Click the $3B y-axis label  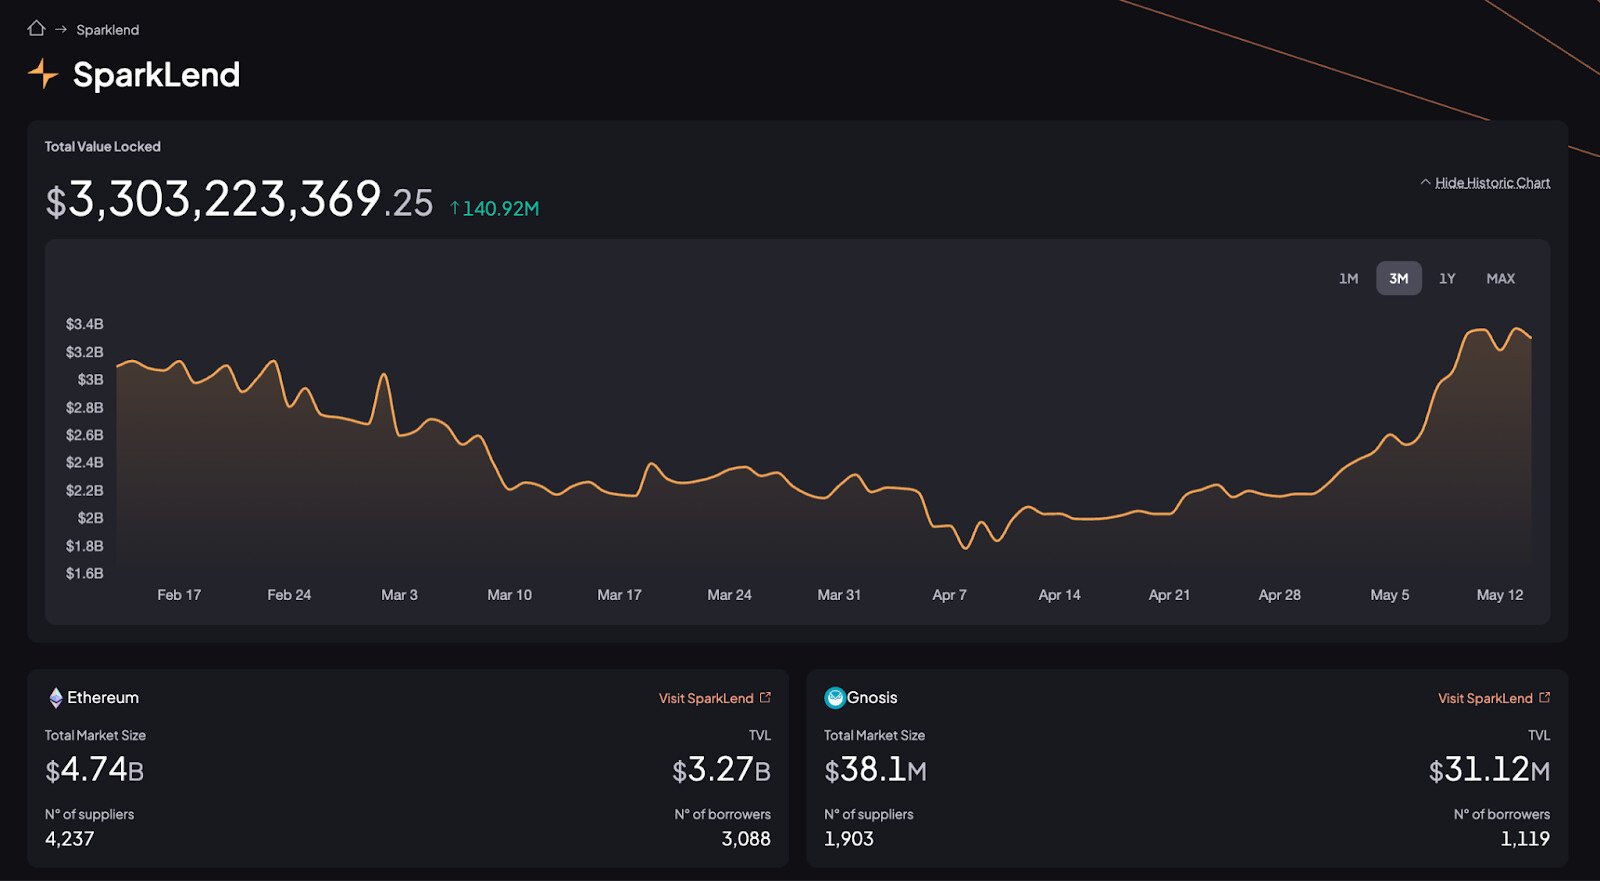point(90,380)
